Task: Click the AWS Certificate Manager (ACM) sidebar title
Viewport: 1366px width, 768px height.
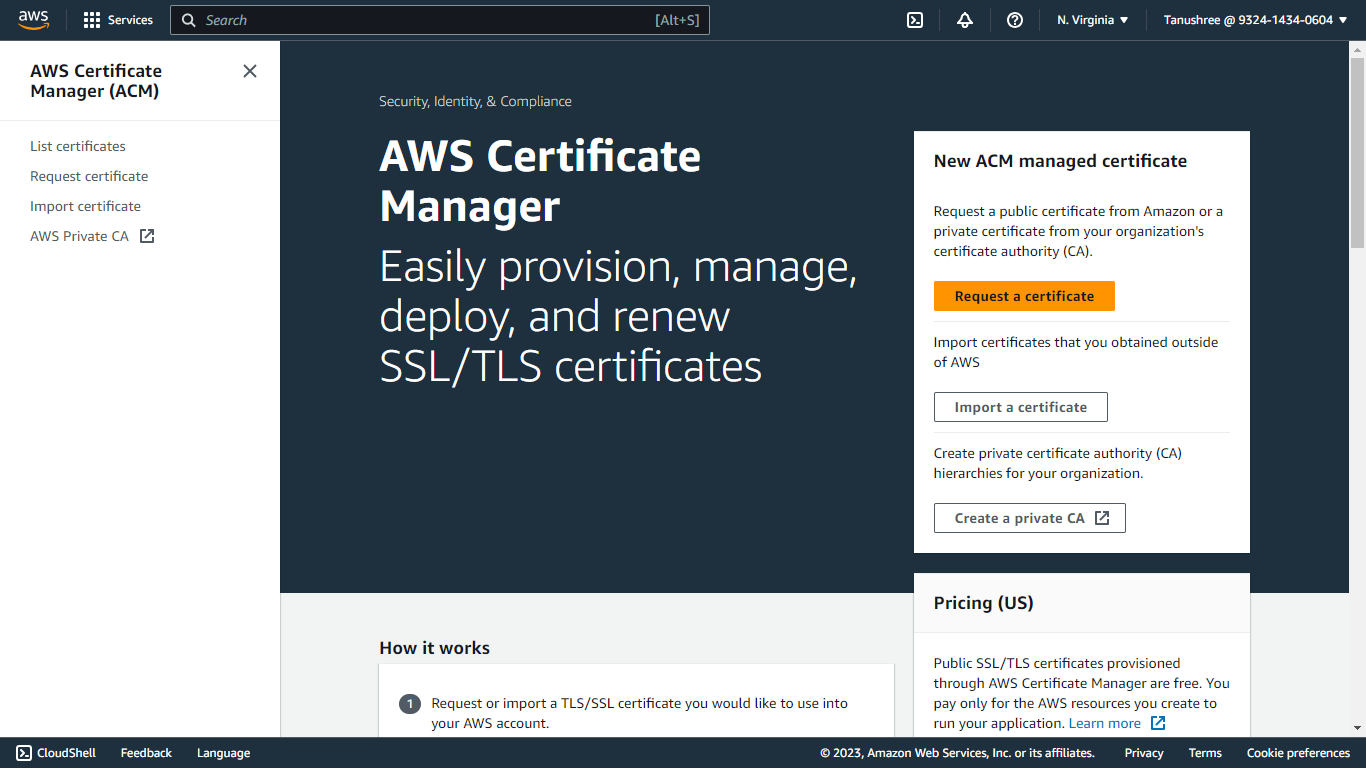Action: coord(96,81)
